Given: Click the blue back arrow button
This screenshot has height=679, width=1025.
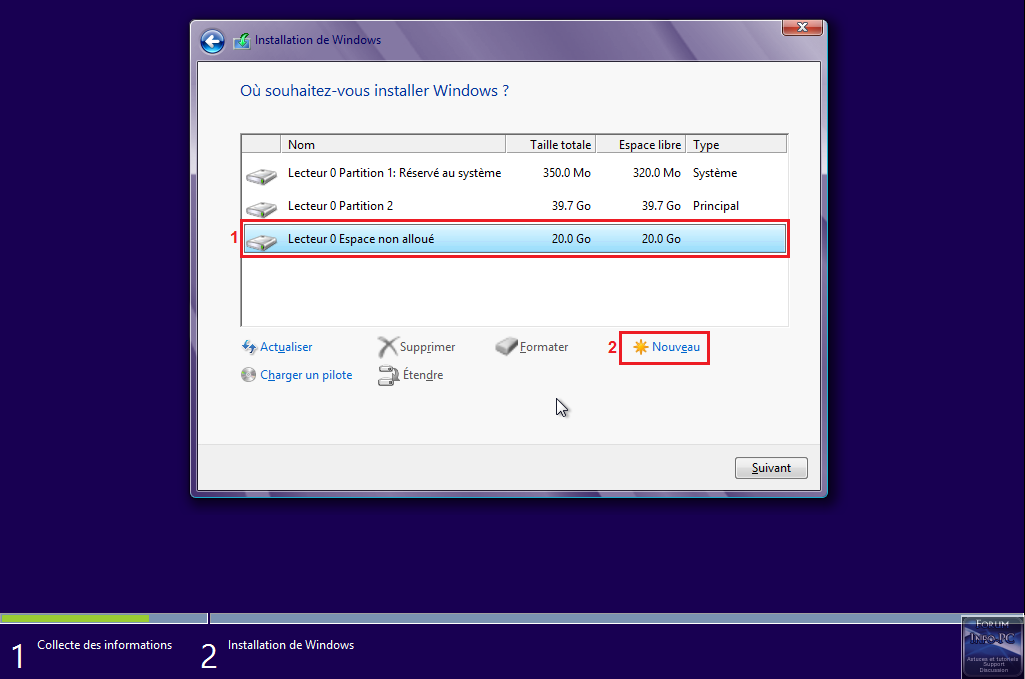Looking at the screenshot, I should point(212,41).
